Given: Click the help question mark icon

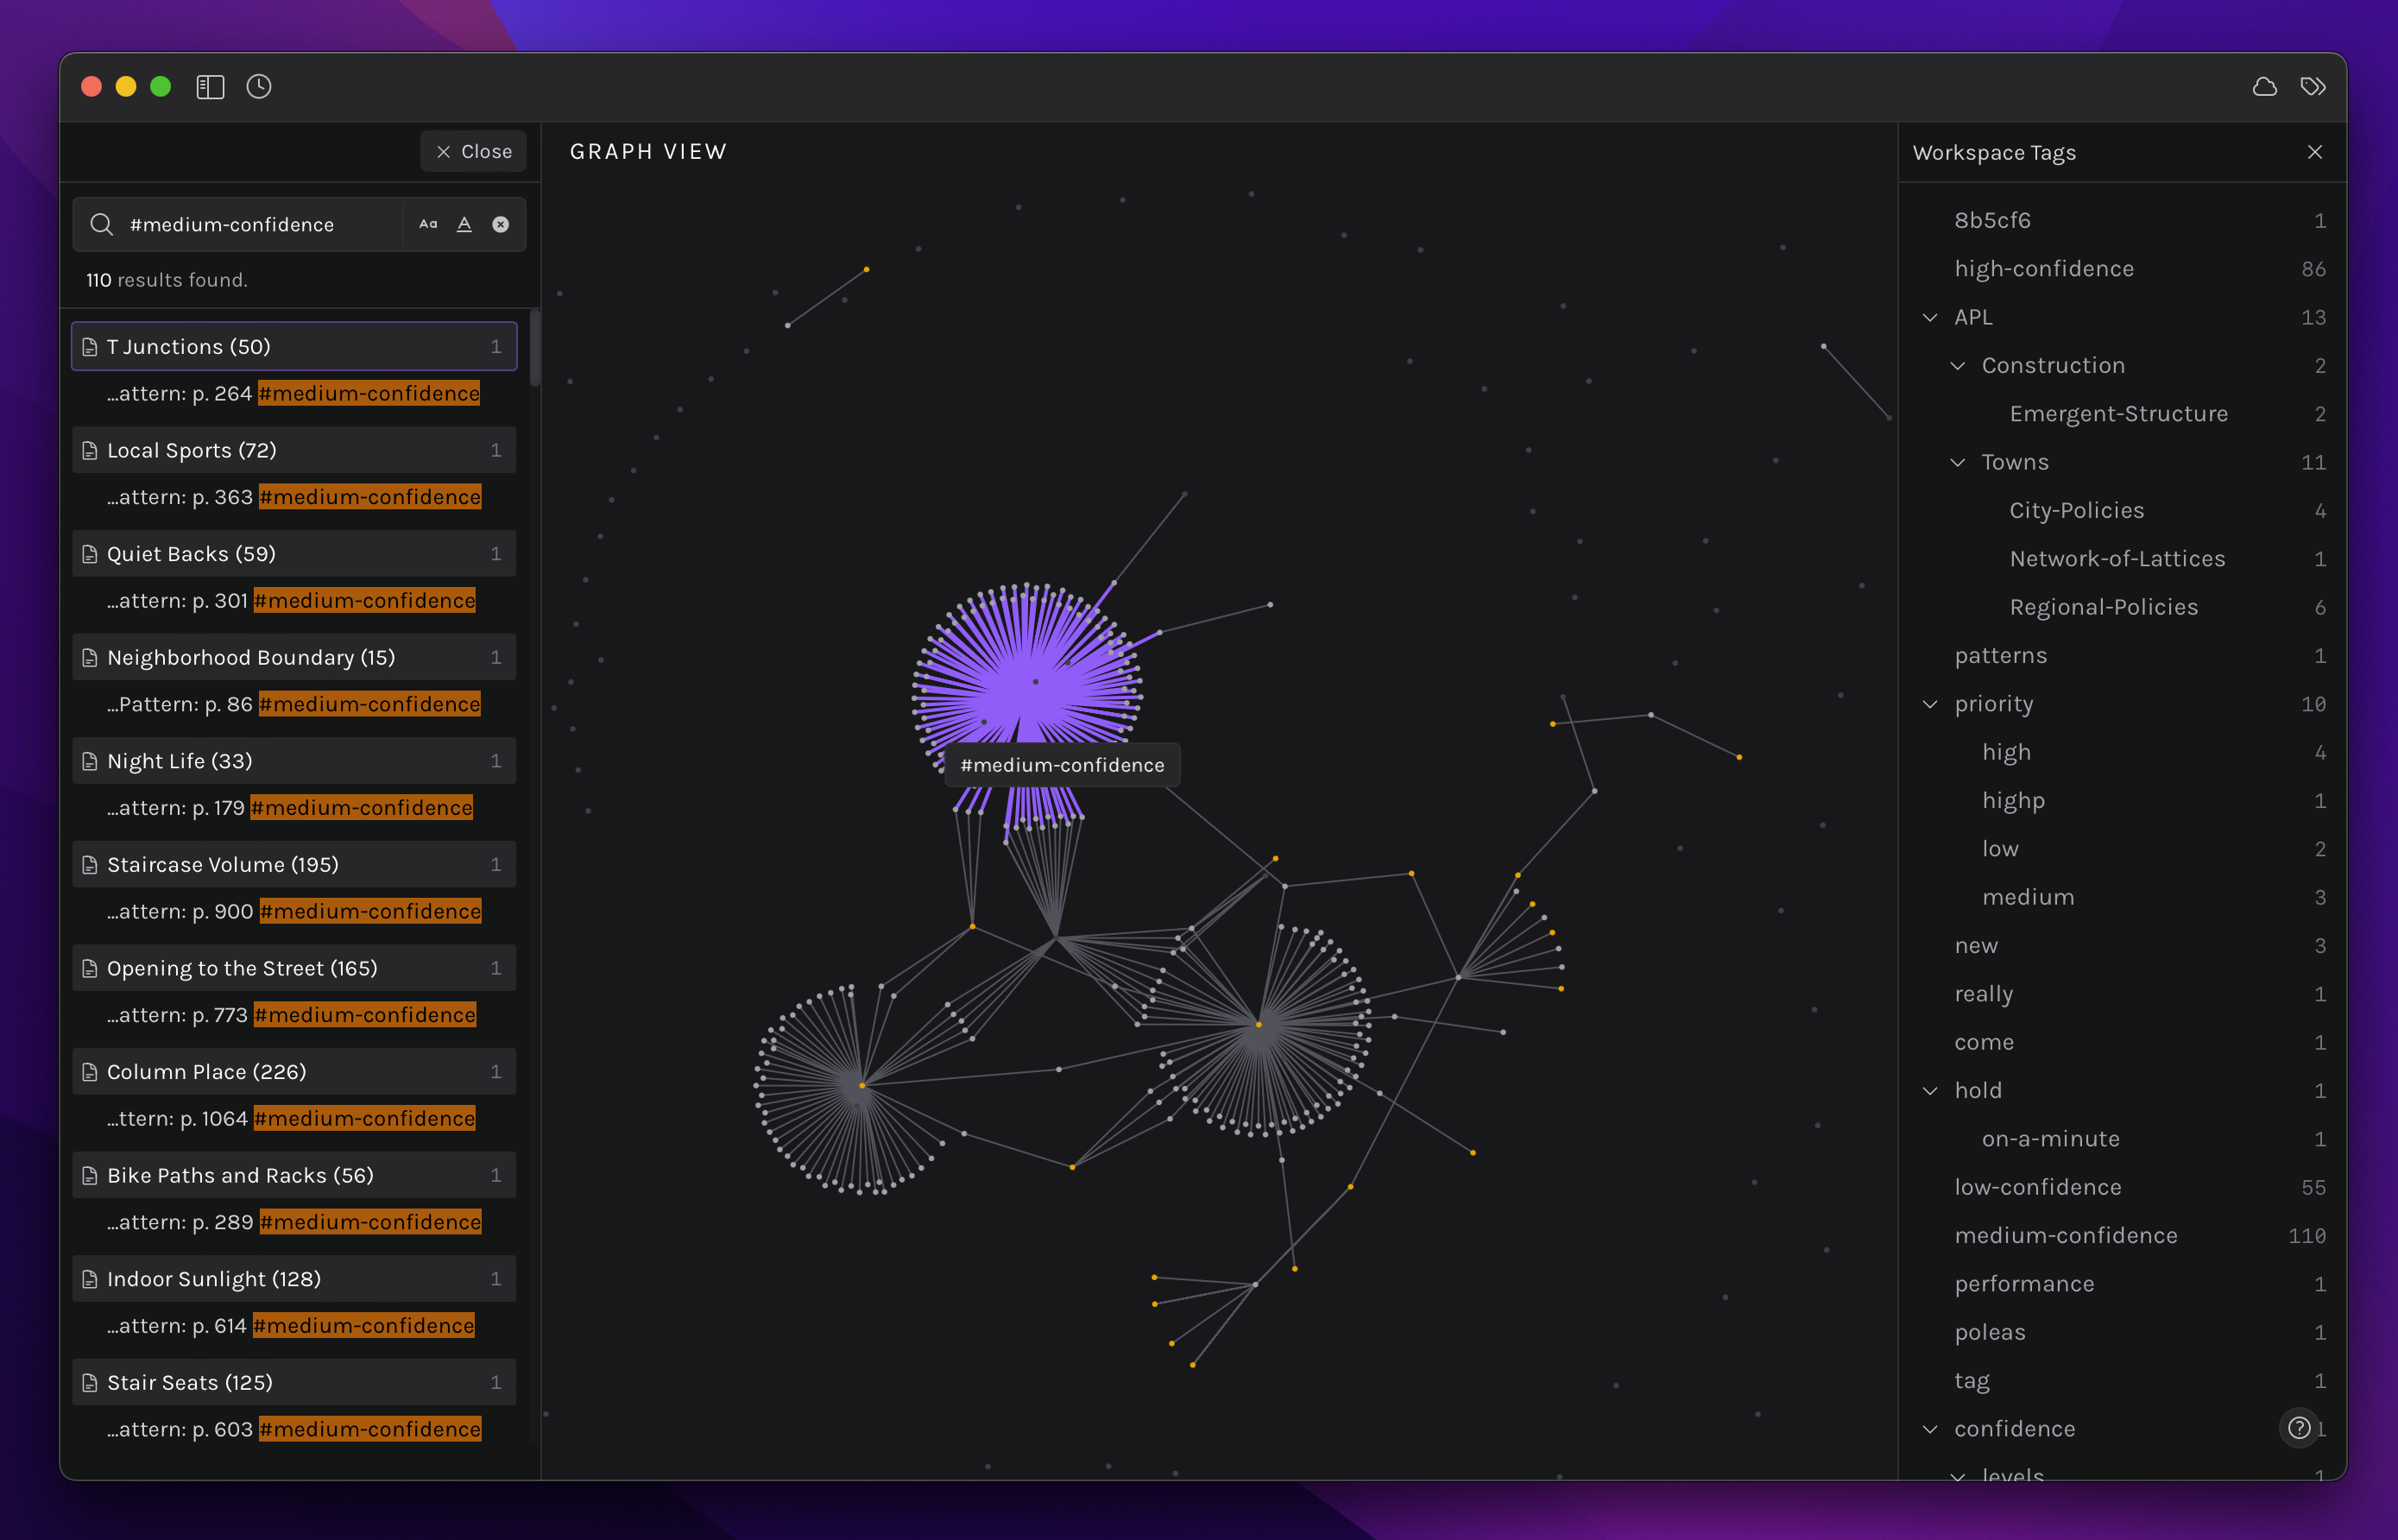Looking at the screenshot, I should [x=2298, y=1427].
